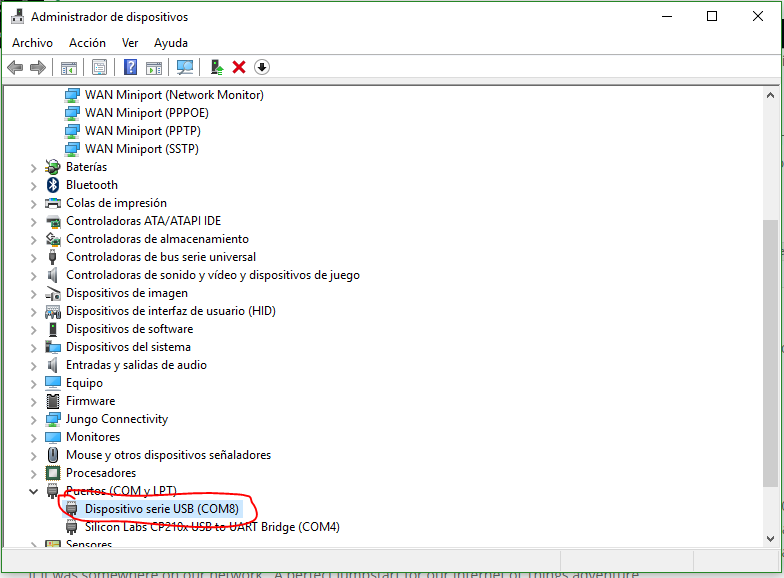Scan for hardware changes toolbar icon
Screen dimensions: 784x578
click(185, 68)
